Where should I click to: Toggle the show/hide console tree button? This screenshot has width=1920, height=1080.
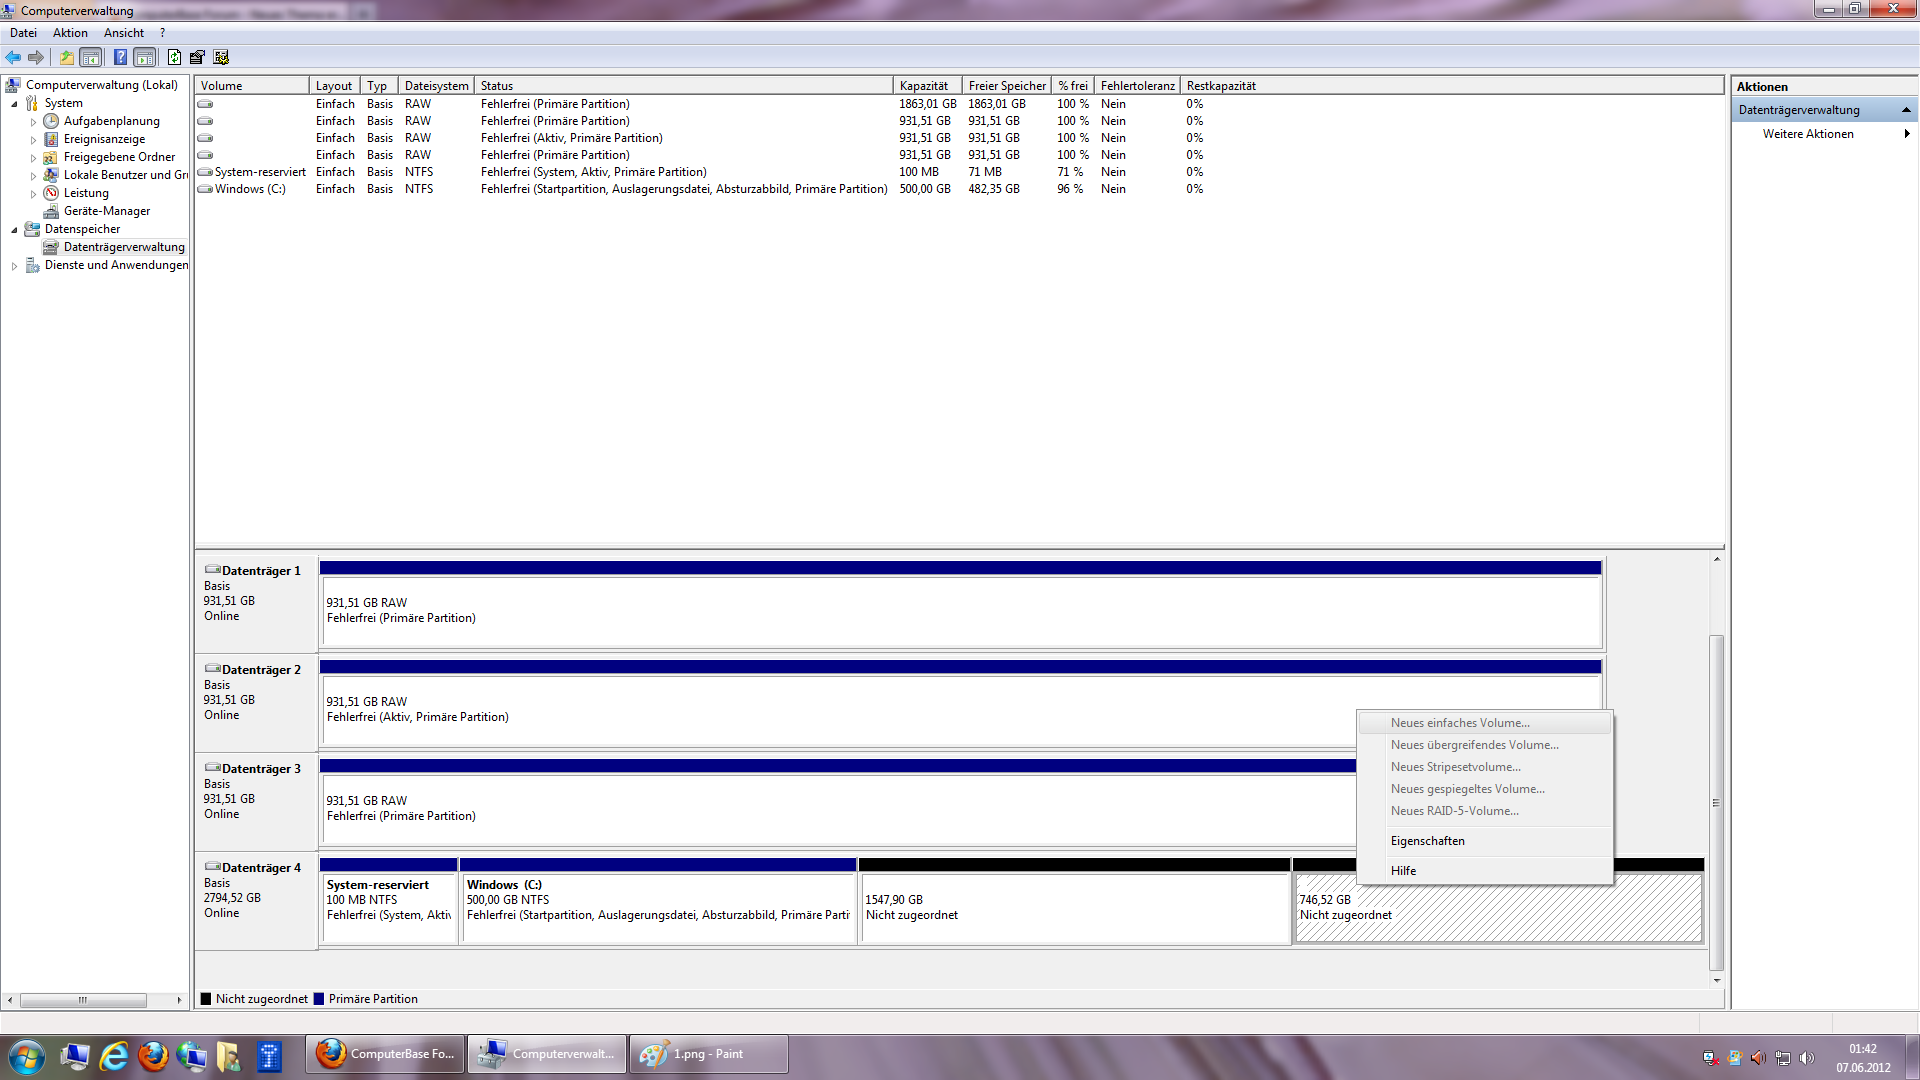coord(91,57)
